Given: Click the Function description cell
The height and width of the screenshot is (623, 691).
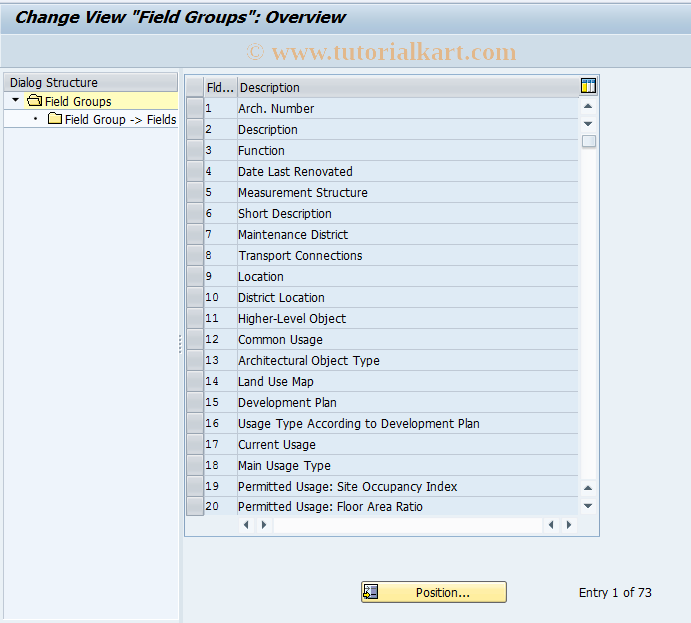Looking at the screenshot, I should point(408,150).
